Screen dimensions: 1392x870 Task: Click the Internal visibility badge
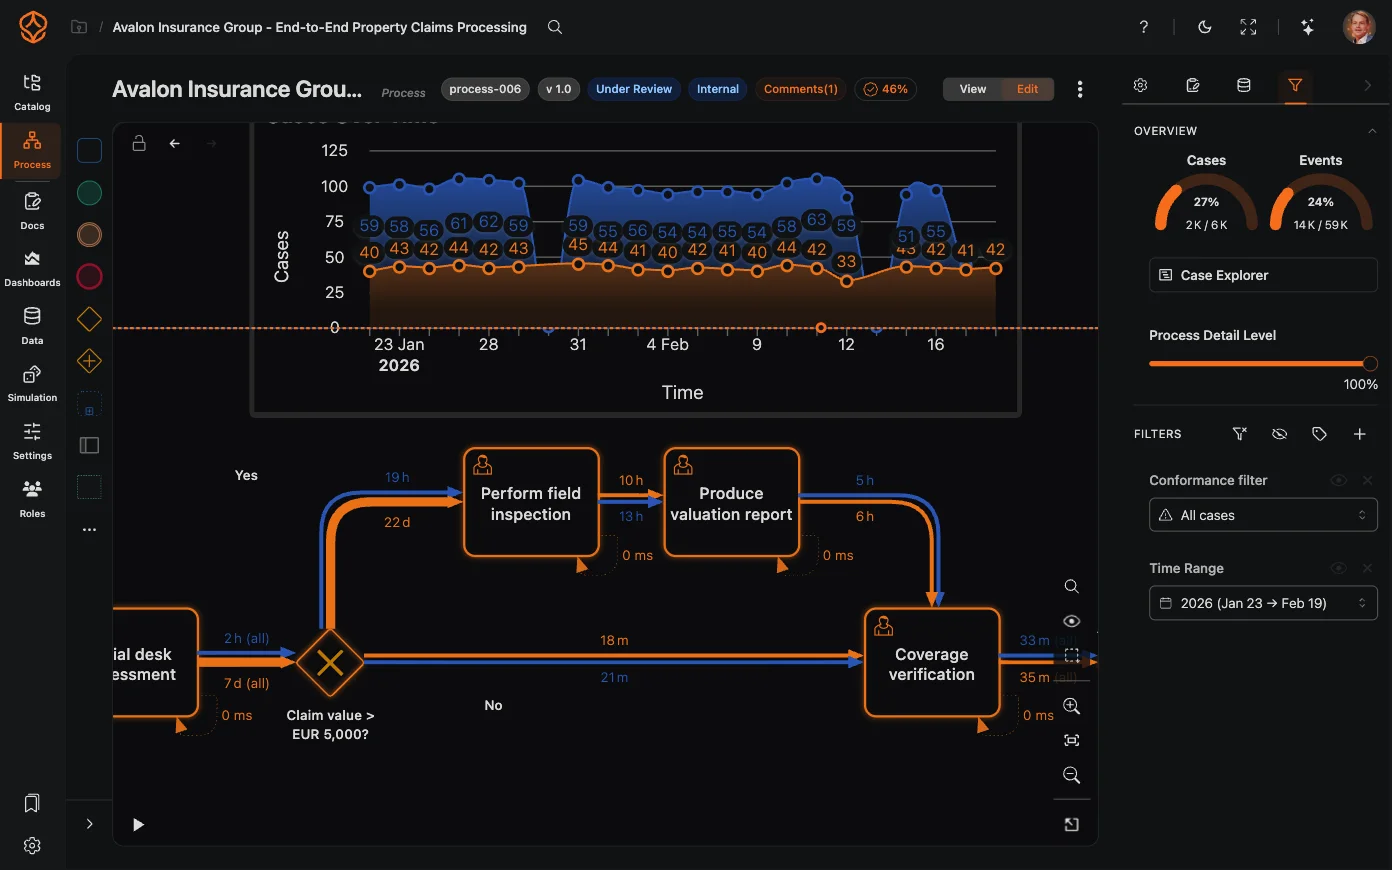click(x=718, y=89)
